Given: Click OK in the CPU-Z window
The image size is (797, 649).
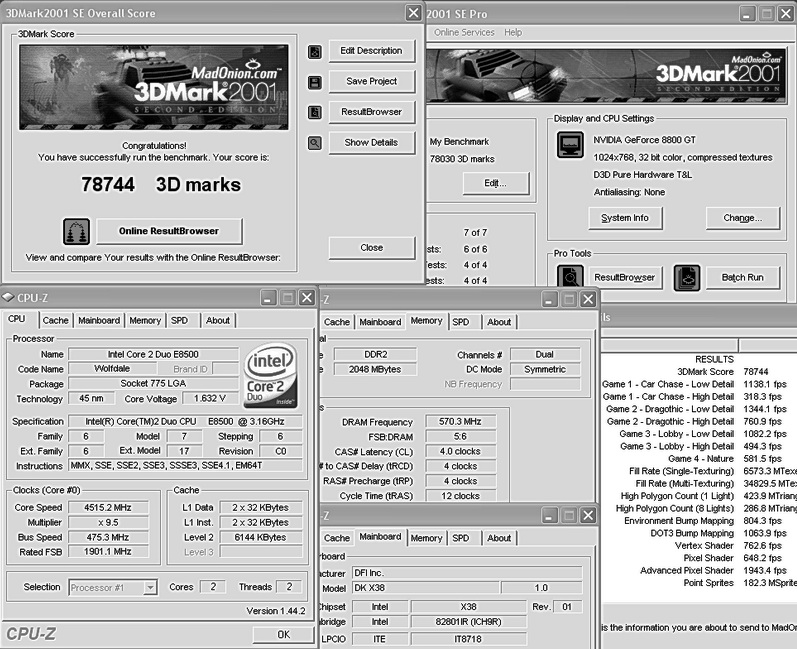Looking at the screenshot, I should click(283, 634).
